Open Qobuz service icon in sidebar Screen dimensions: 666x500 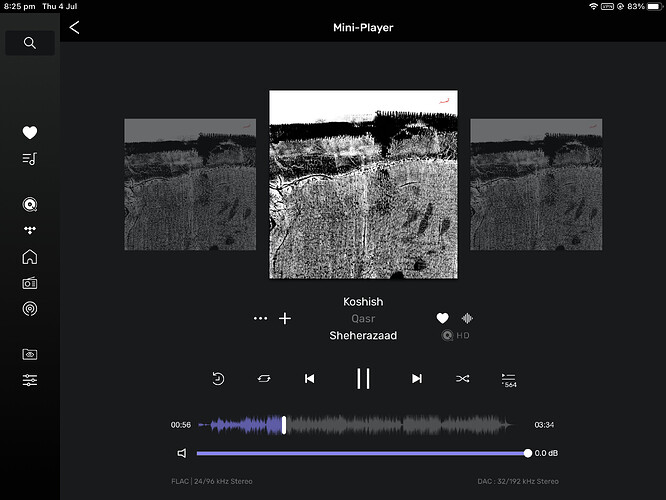point(30,205)
